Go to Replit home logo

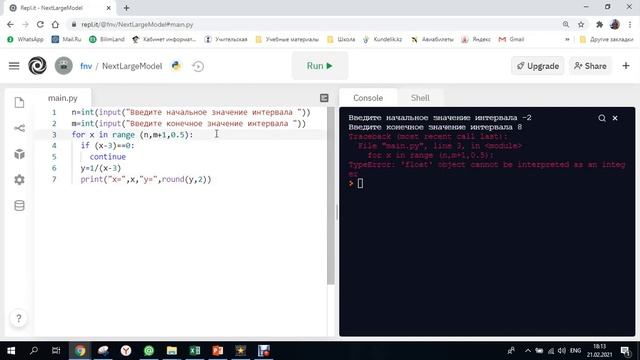pos(37,66)
